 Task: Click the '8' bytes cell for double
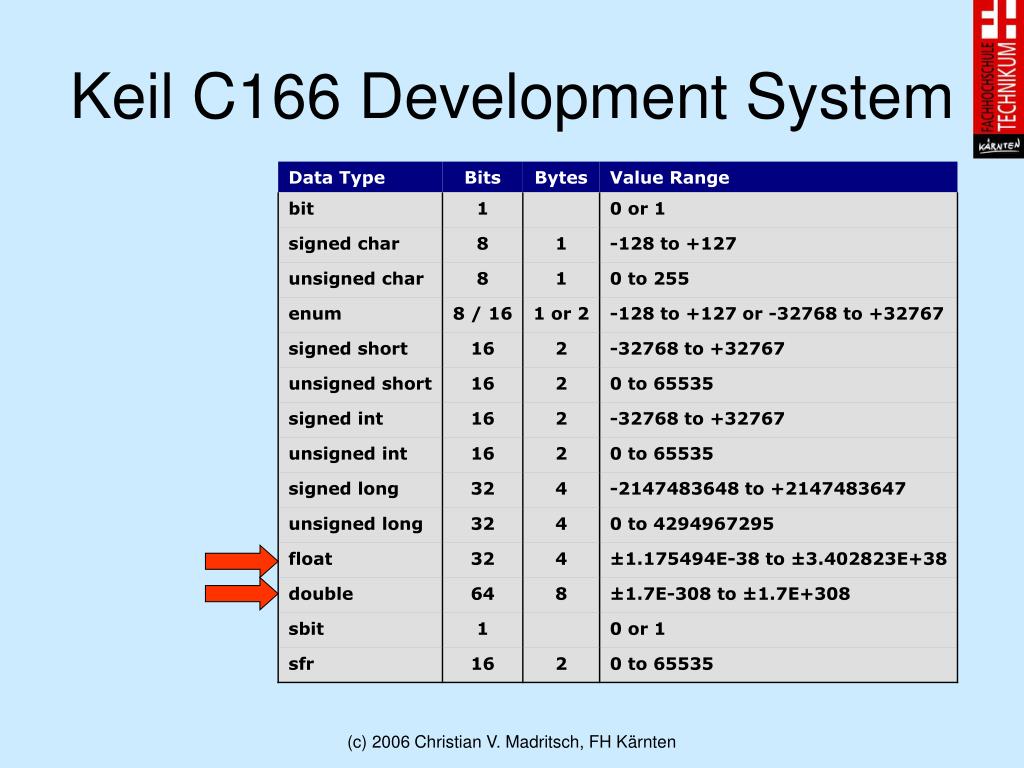561,594
